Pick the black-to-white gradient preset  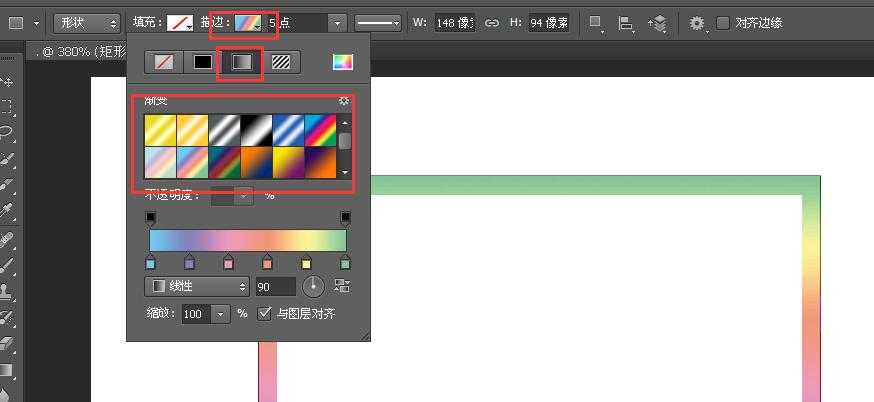(255, 128)
